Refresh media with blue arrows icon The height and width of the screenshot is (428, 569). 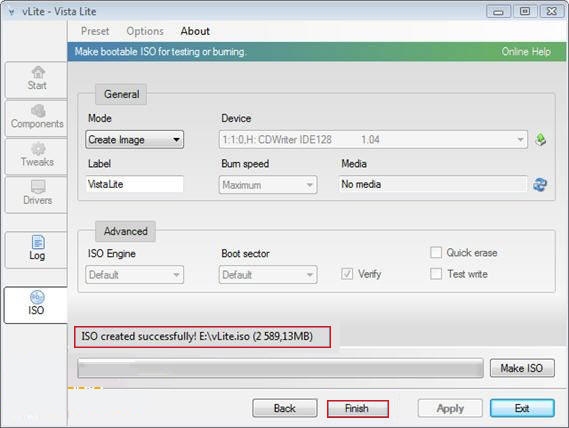tap(540, 185)
